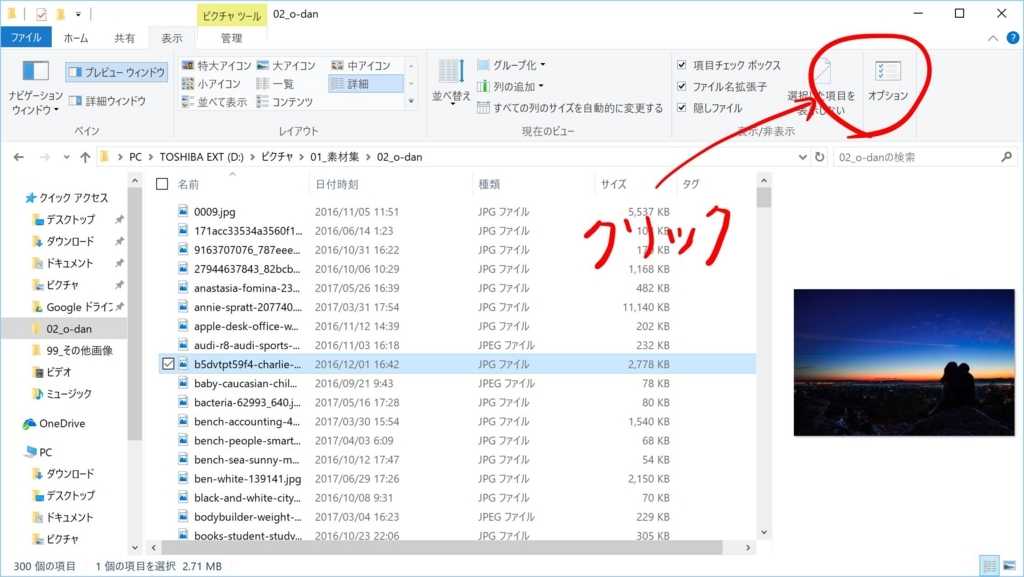Select Content (コンテンツ) layout
Screen dimensions: 1024x577
285,102
